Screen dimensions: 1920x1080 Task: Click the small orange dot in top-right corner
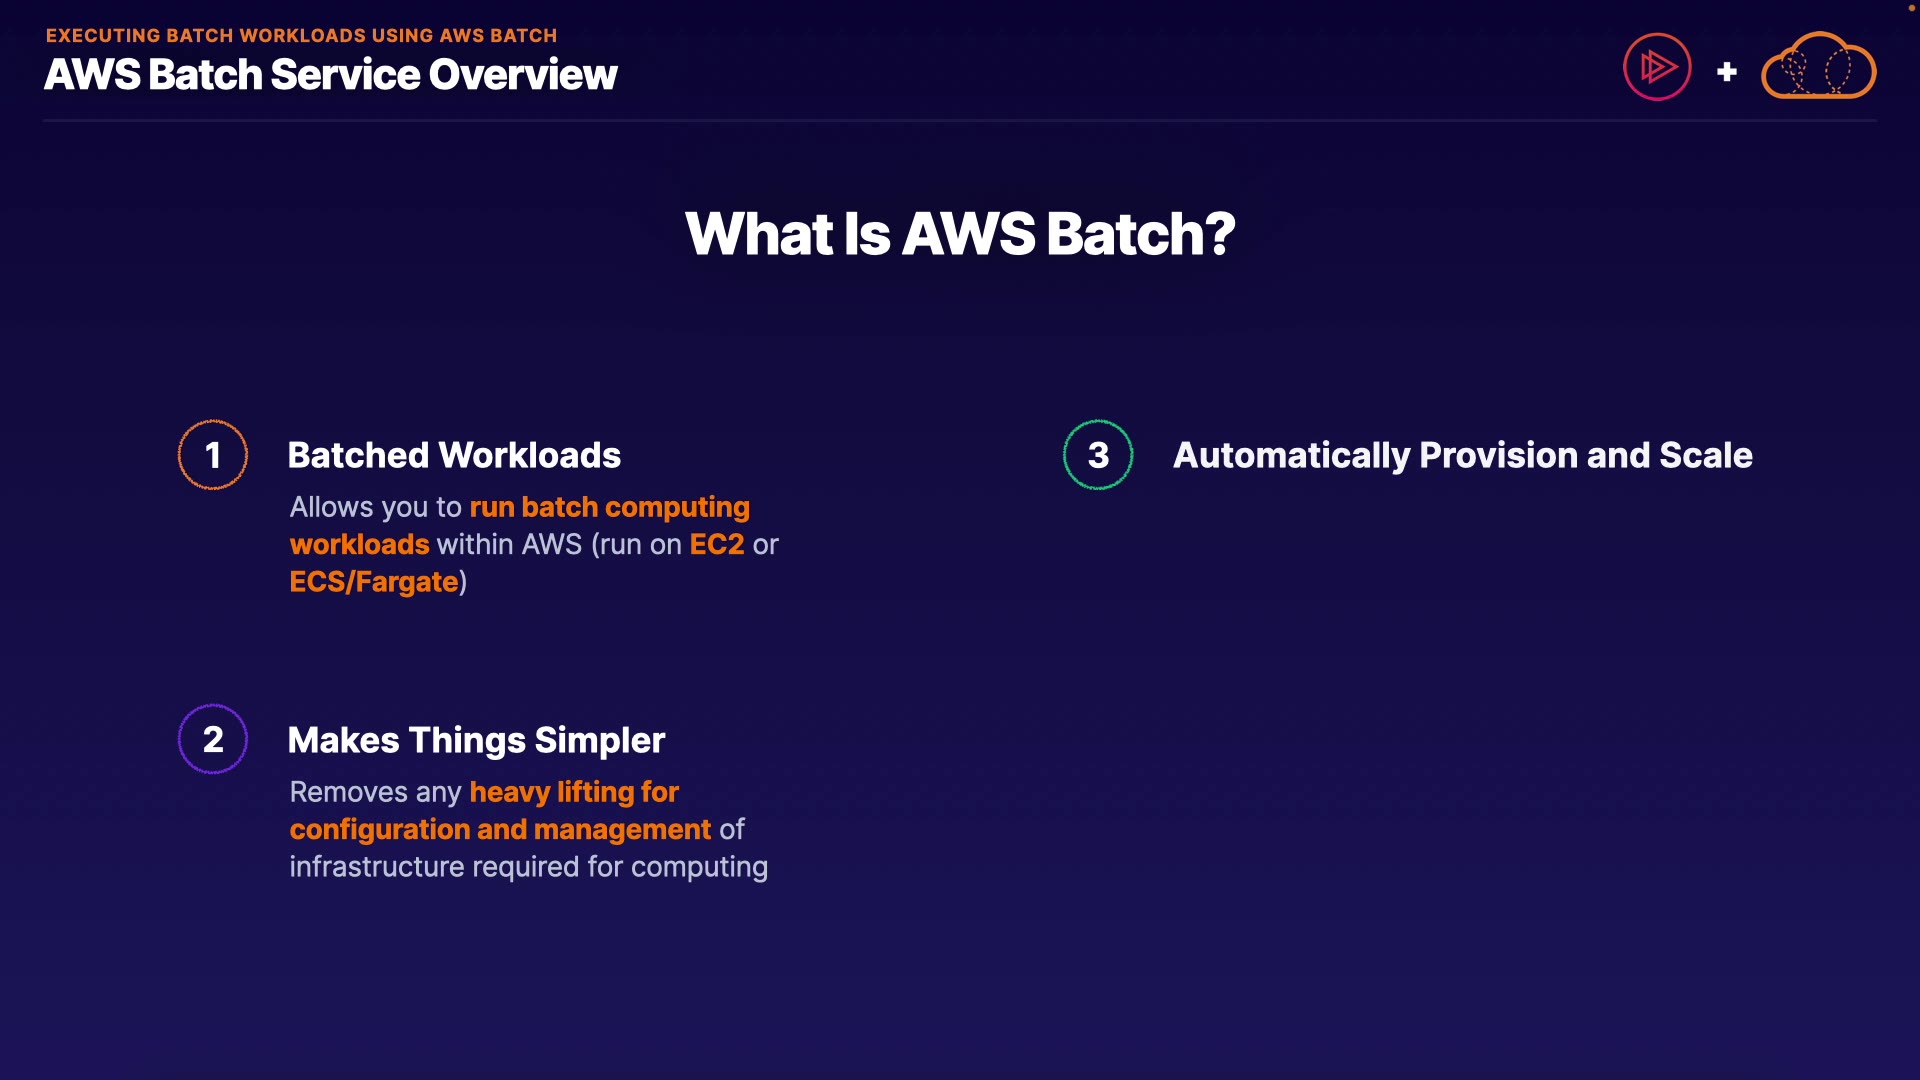[1911, 8]
